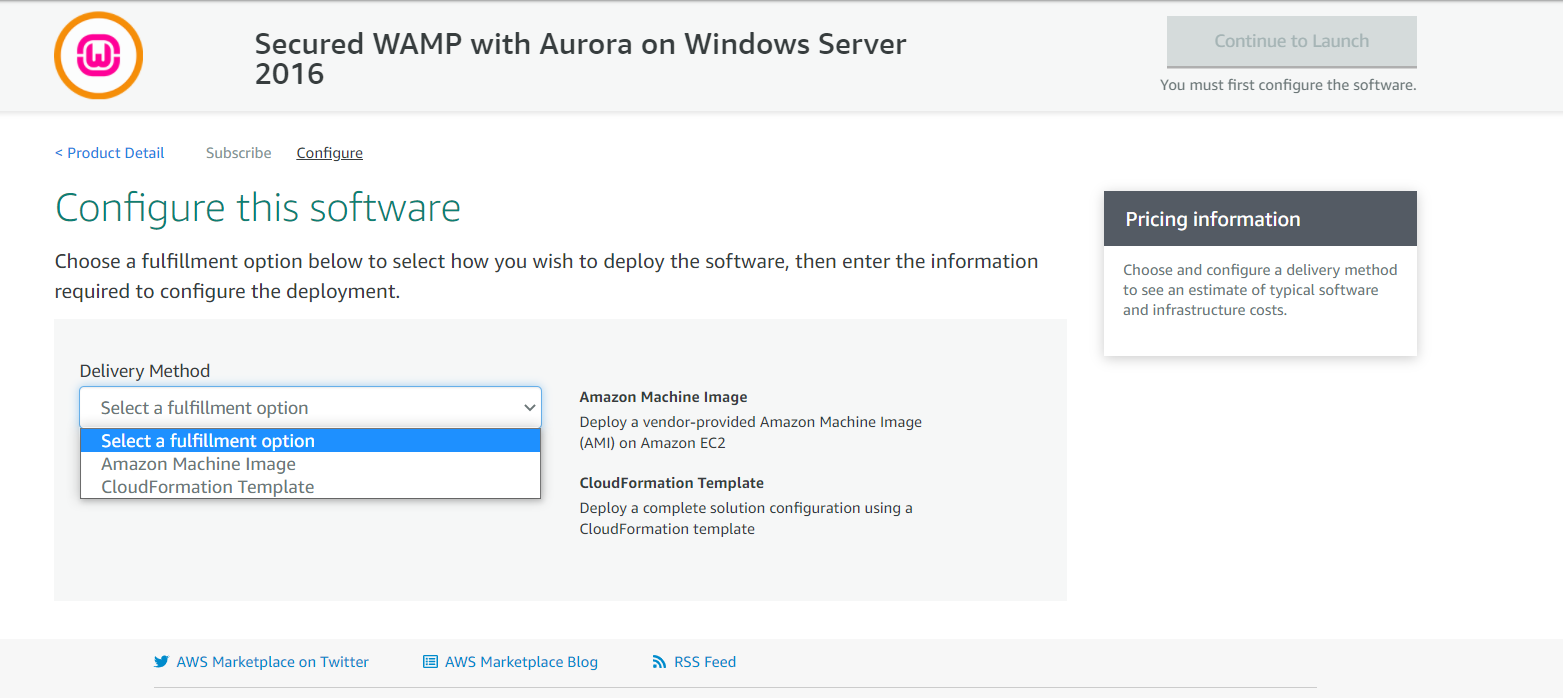Viewport: 1563px width, 698px height.
Task: Open the RSS Feed link
Action: [705, 662]
